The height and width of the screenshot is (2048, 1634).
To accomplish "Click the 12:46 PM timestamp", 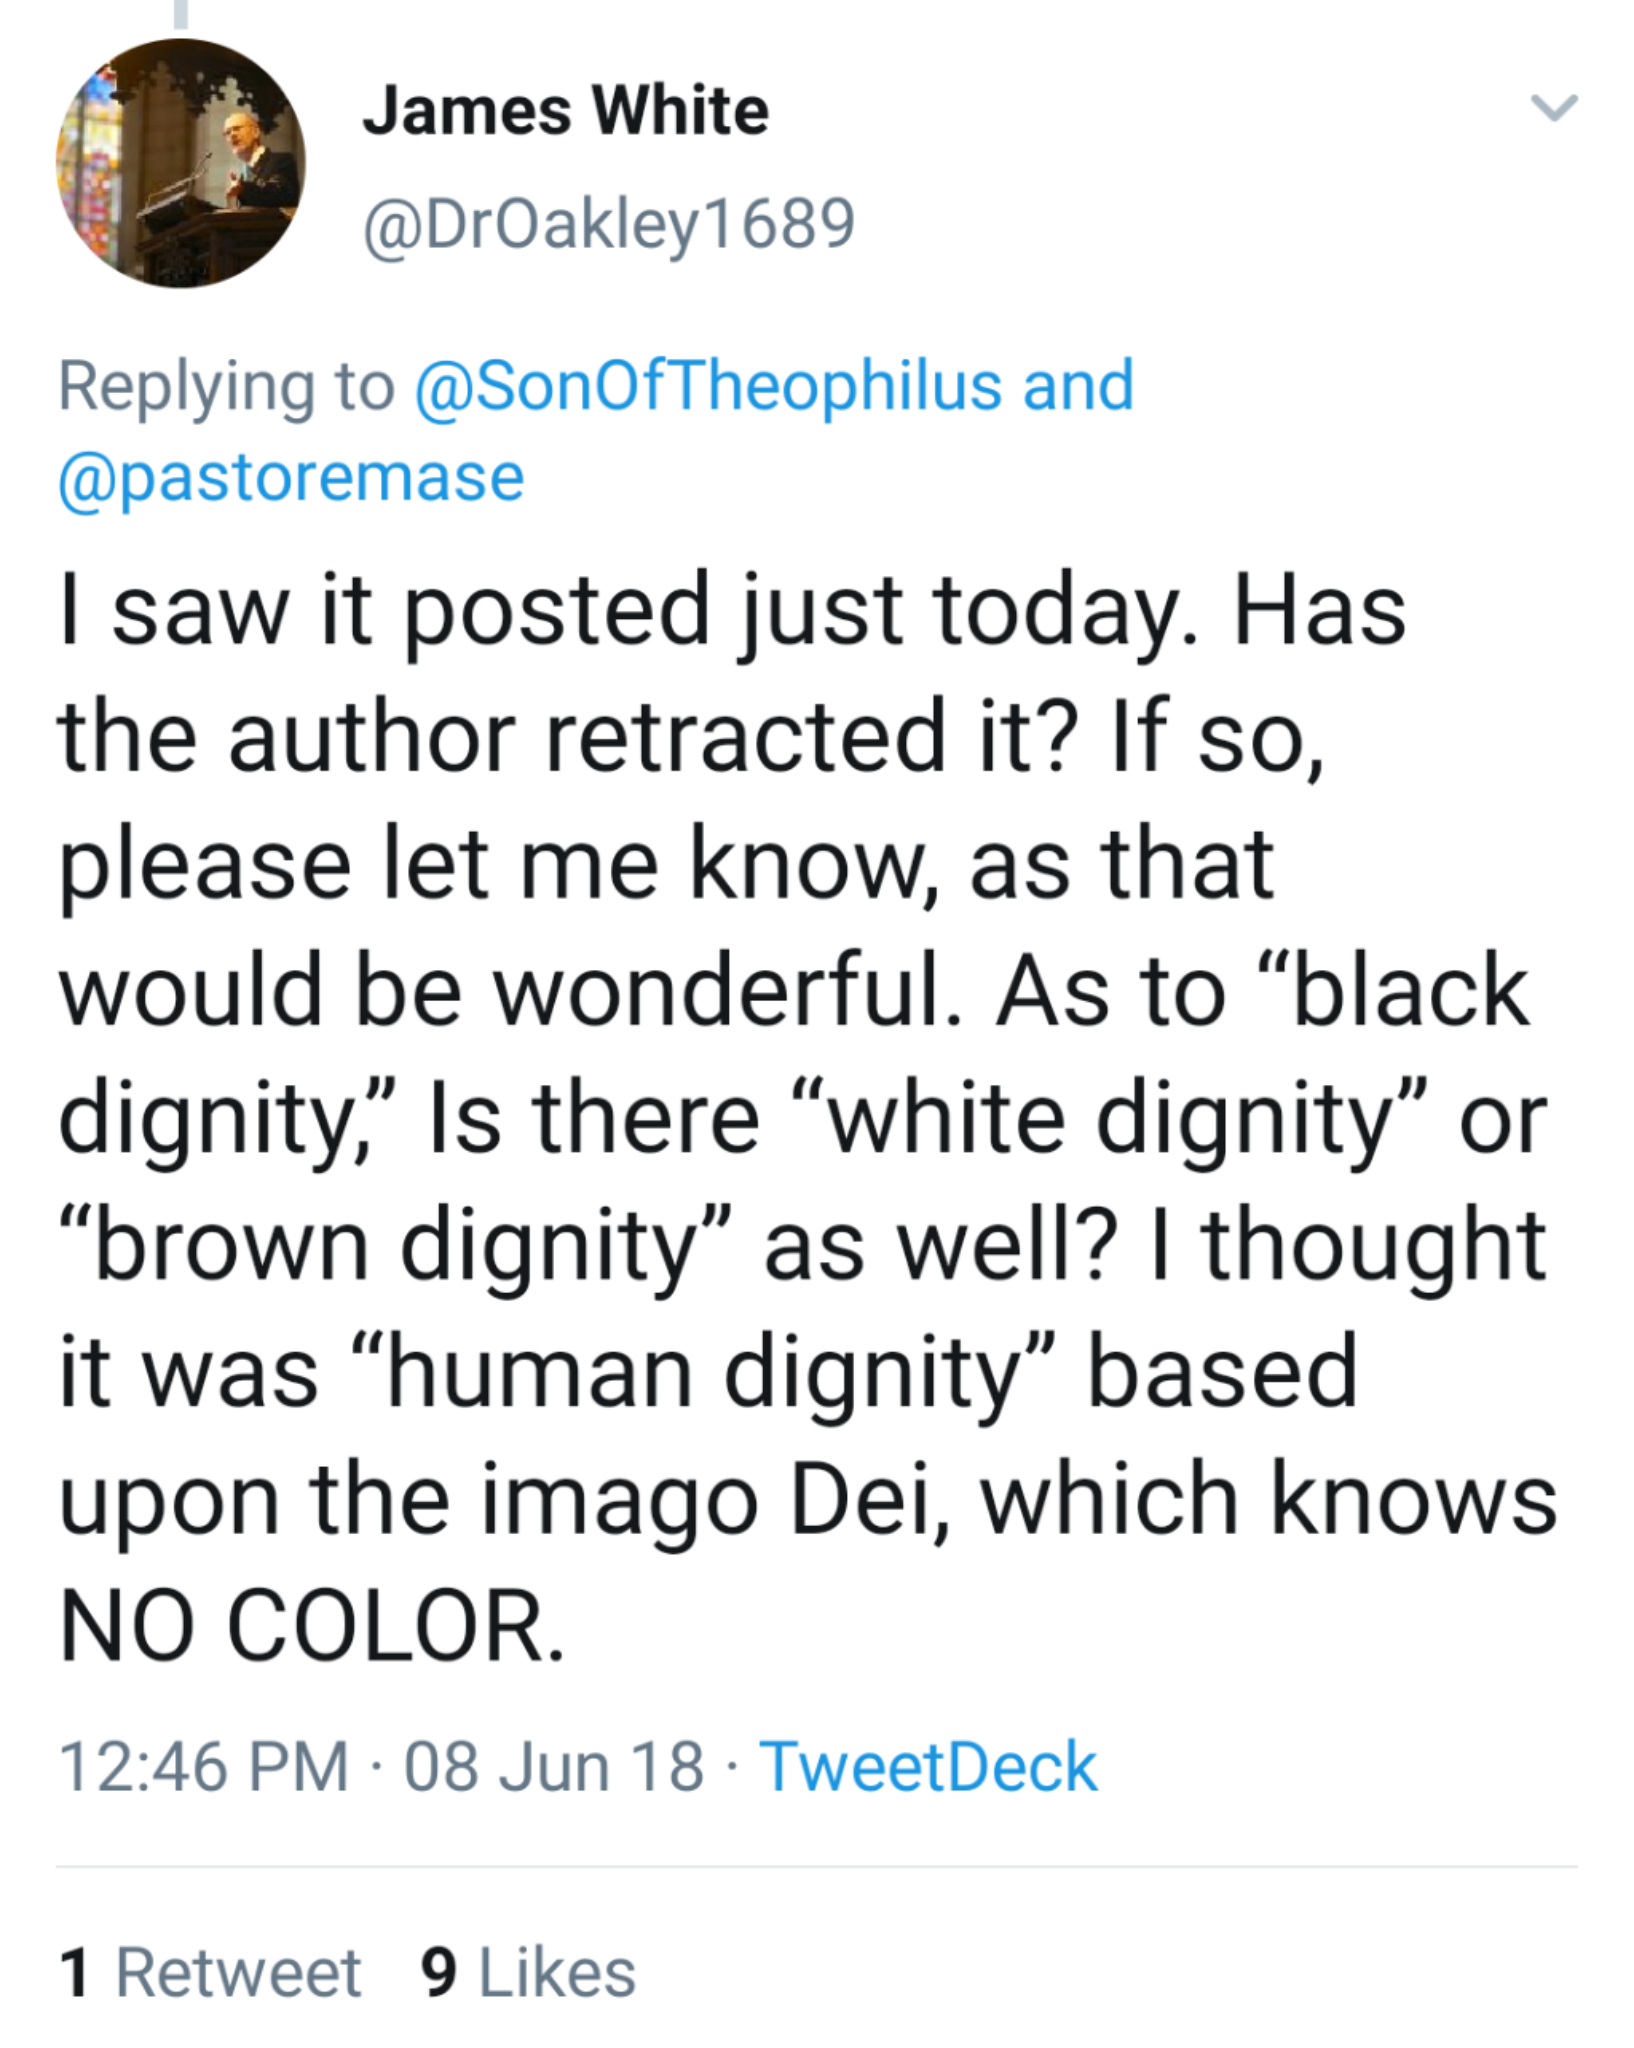I will [204, 1766].
